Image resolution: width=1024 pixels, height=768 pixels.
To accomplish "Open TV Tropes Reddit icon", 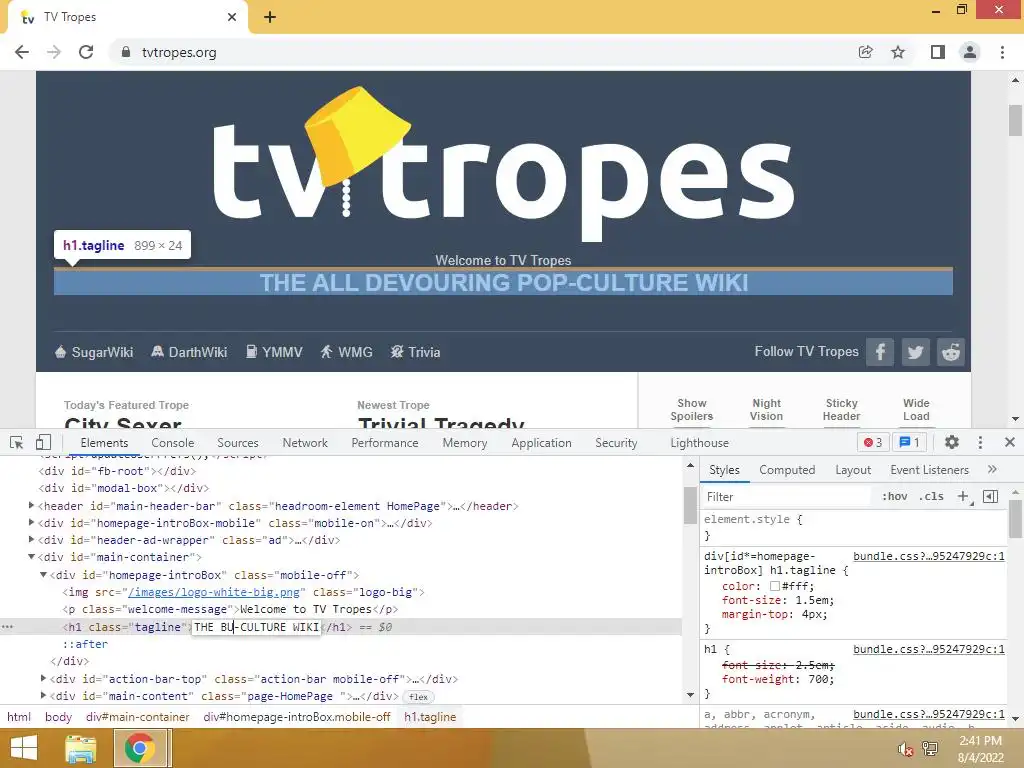I will (951, 352).
